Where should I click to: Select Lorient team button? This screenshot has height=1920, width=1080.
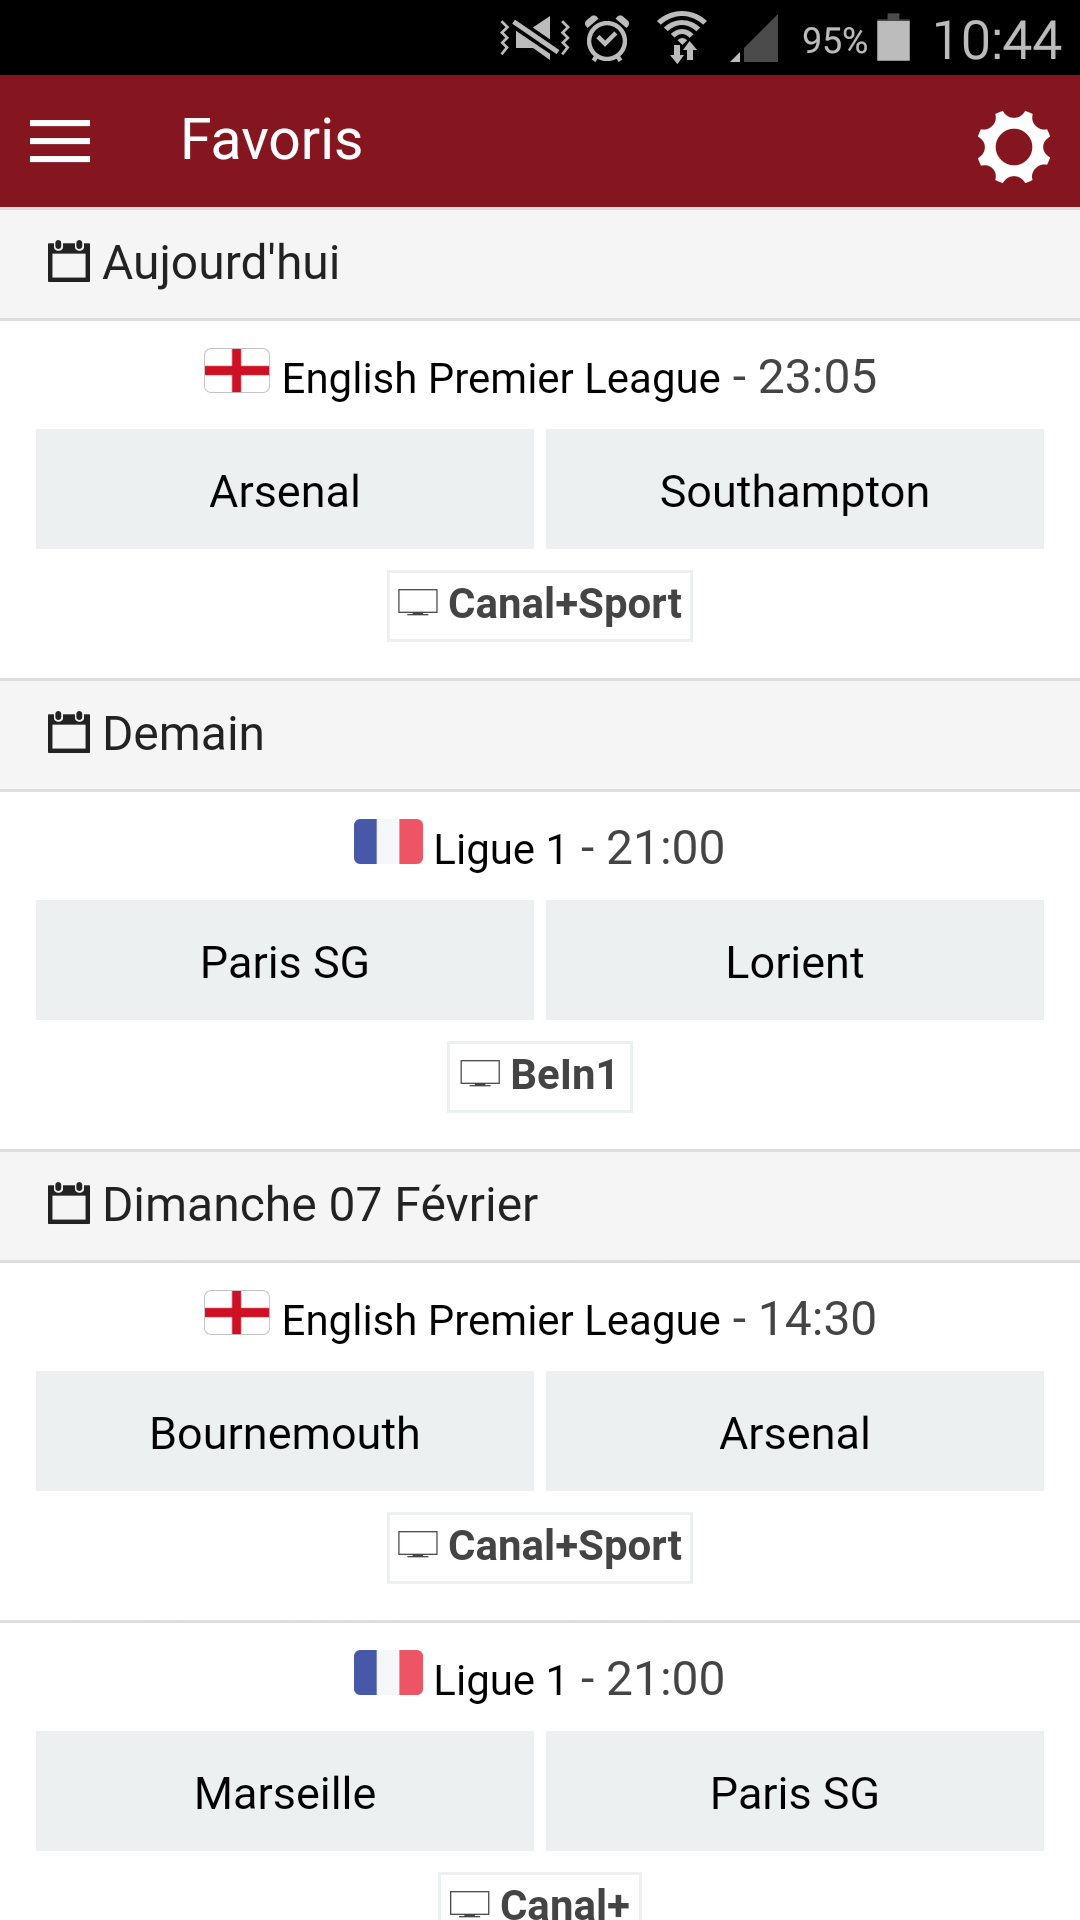794,961
